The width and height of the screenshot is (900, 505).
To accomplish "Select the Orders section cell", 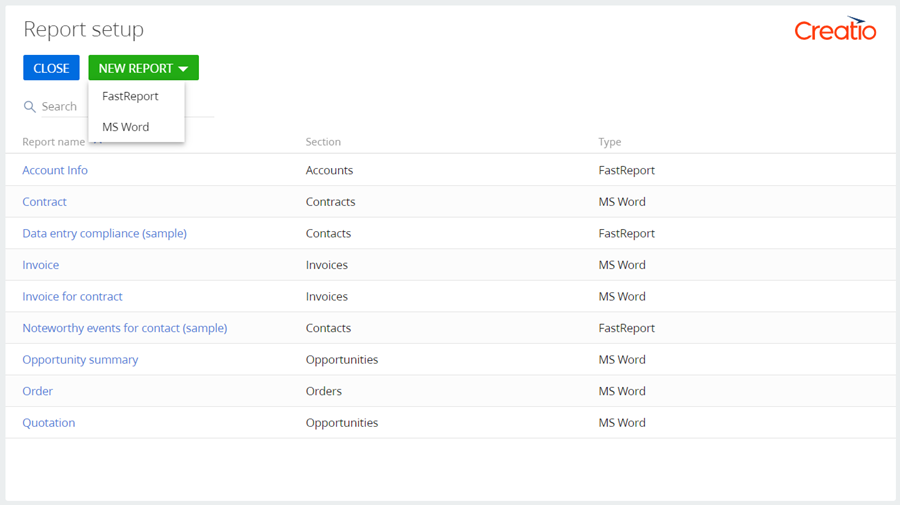I will tap(324, 391).
